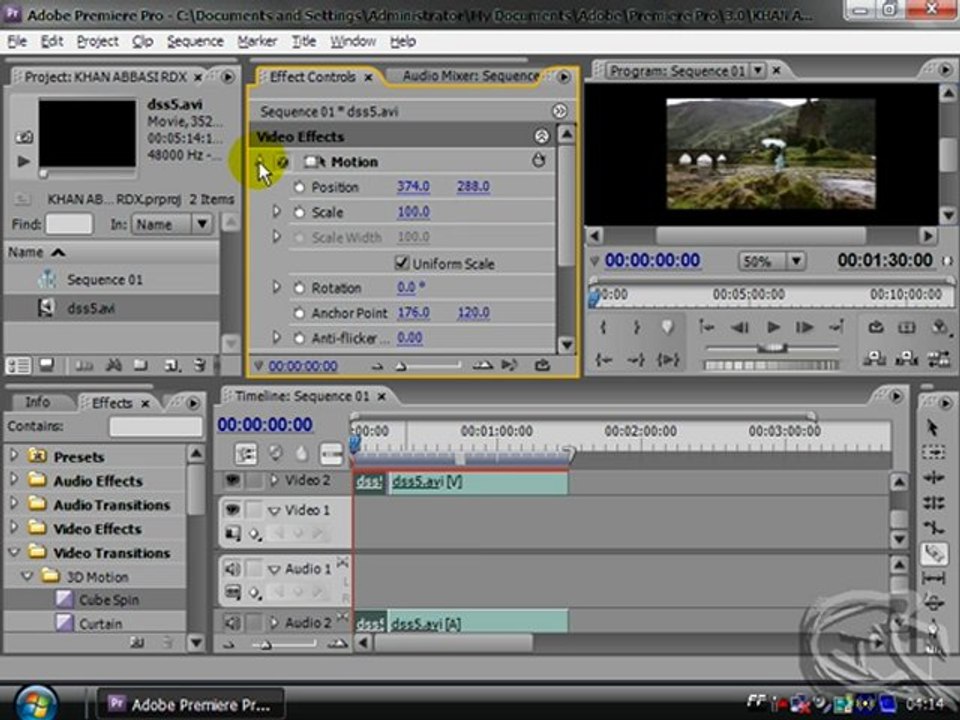The height and width of the screenshot is (720, 960).
Task: Toggle animation stopwatch for Scale
Action: pyautogui.click(x=299, y=212)
